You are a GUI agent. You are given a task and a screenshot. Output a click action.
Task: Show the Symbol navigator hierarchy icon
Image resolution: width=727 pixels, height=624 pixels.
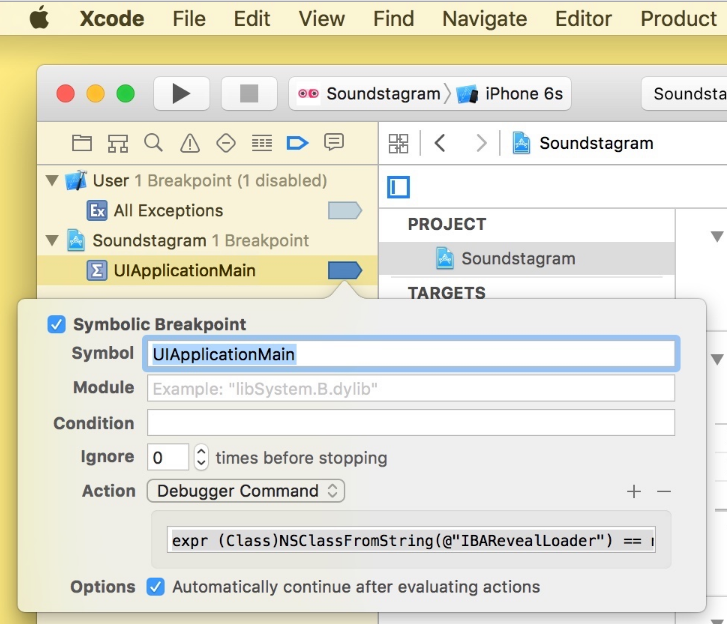click(118, 143)
